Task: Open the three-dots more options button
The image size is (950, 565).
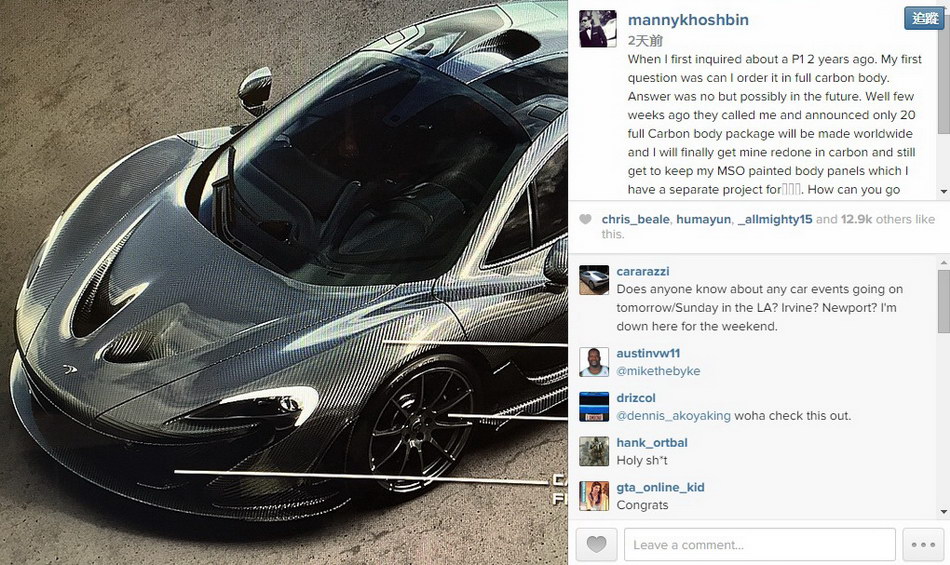Action: click(x=923, y=544)
